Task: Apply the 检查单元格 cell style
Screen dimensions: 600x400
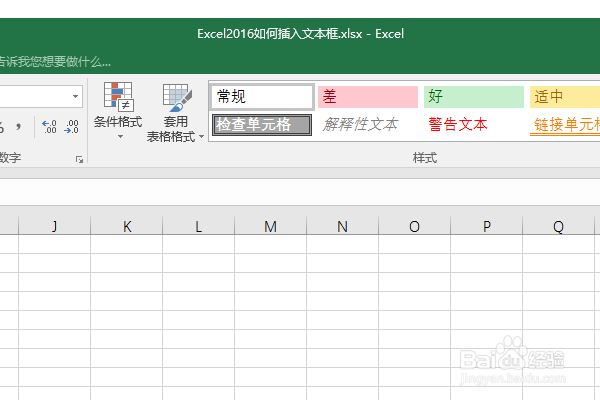Action: click(262, 125)
